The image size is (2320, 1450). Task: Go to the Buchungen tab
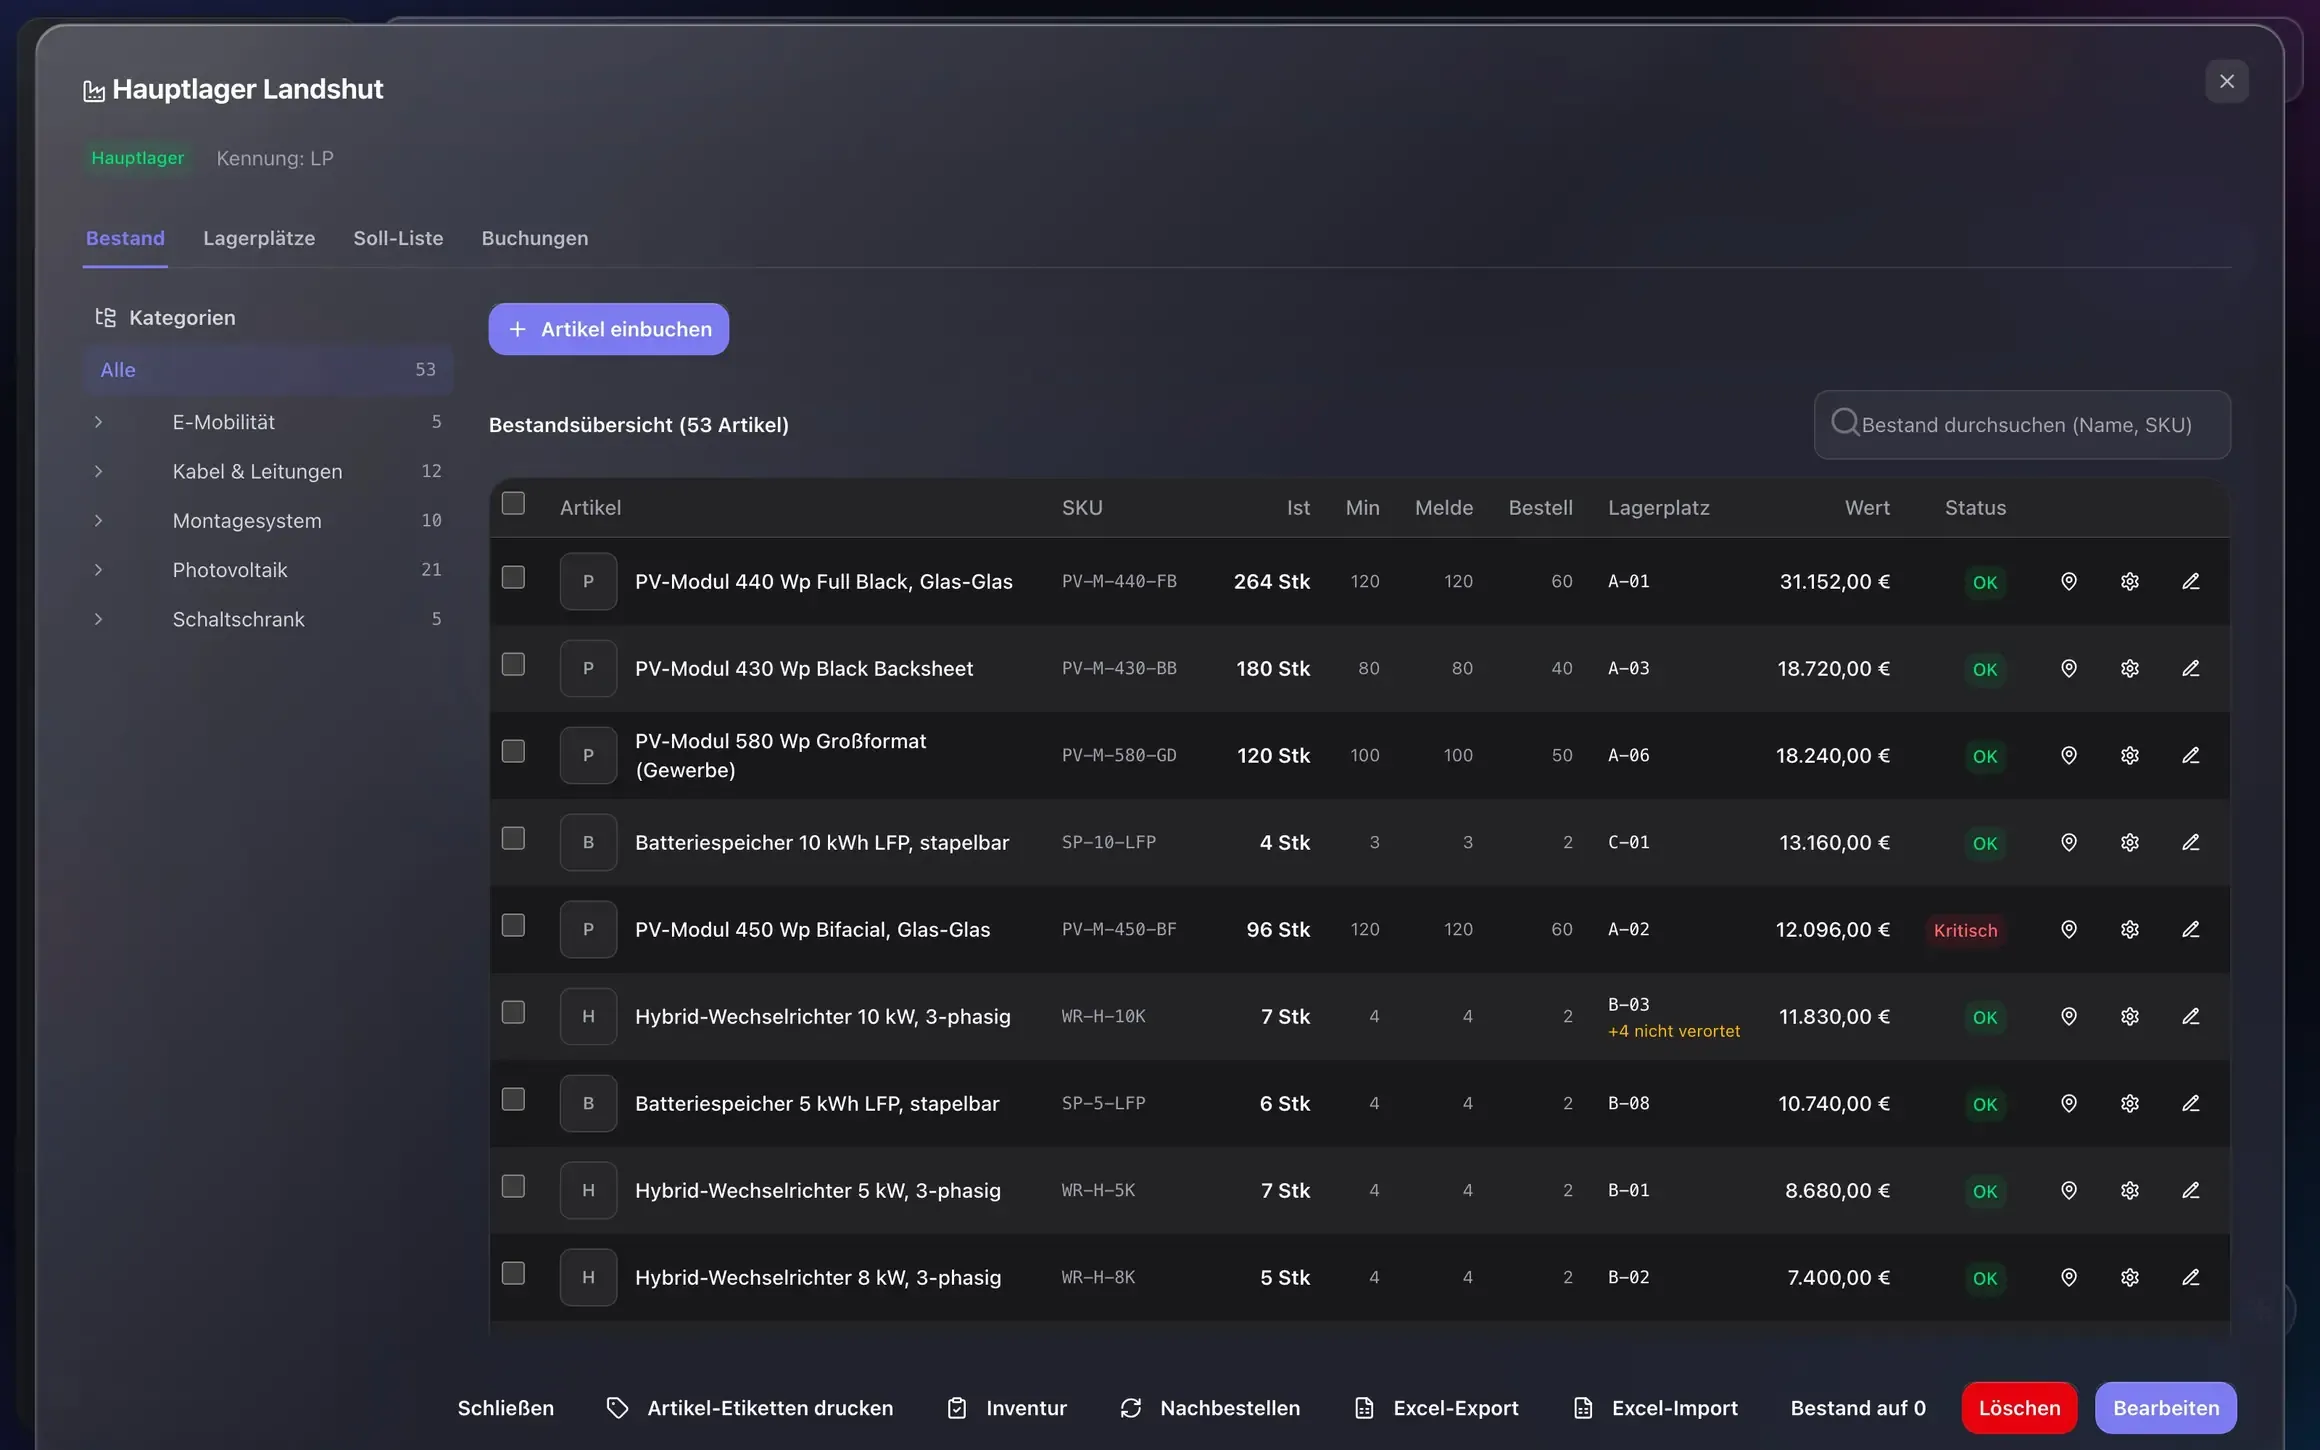(x=535, y=238)
